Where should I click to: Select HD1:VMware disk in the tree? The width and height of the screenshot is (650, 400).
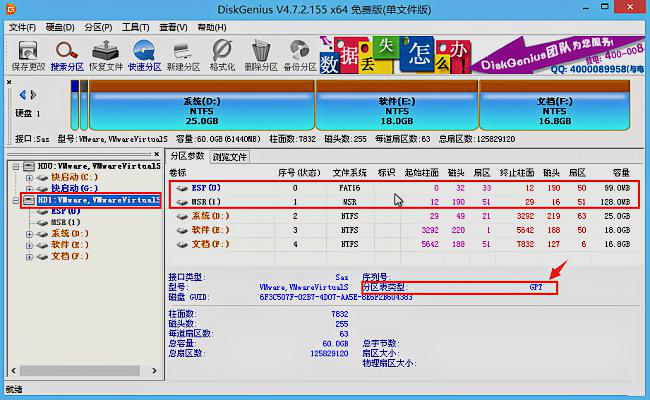pos(98,200)
